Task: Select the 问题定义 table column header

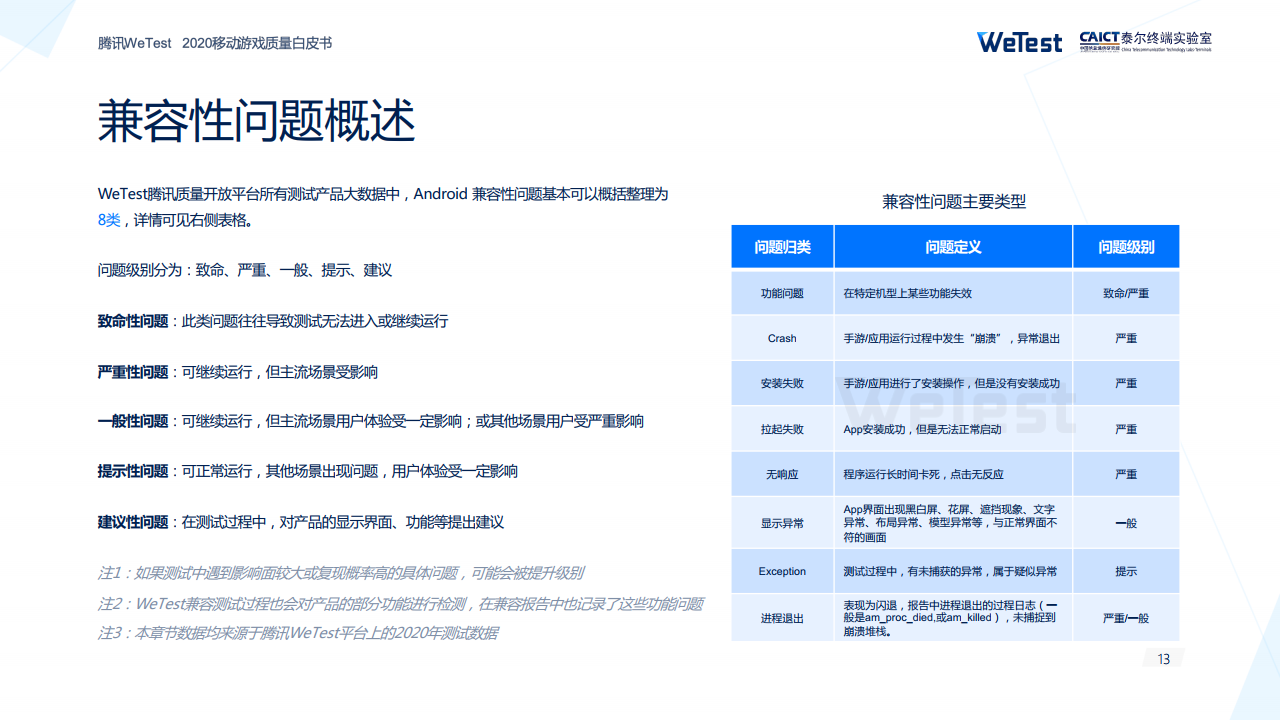Action: pyautogui.click(x=953, y=247)
